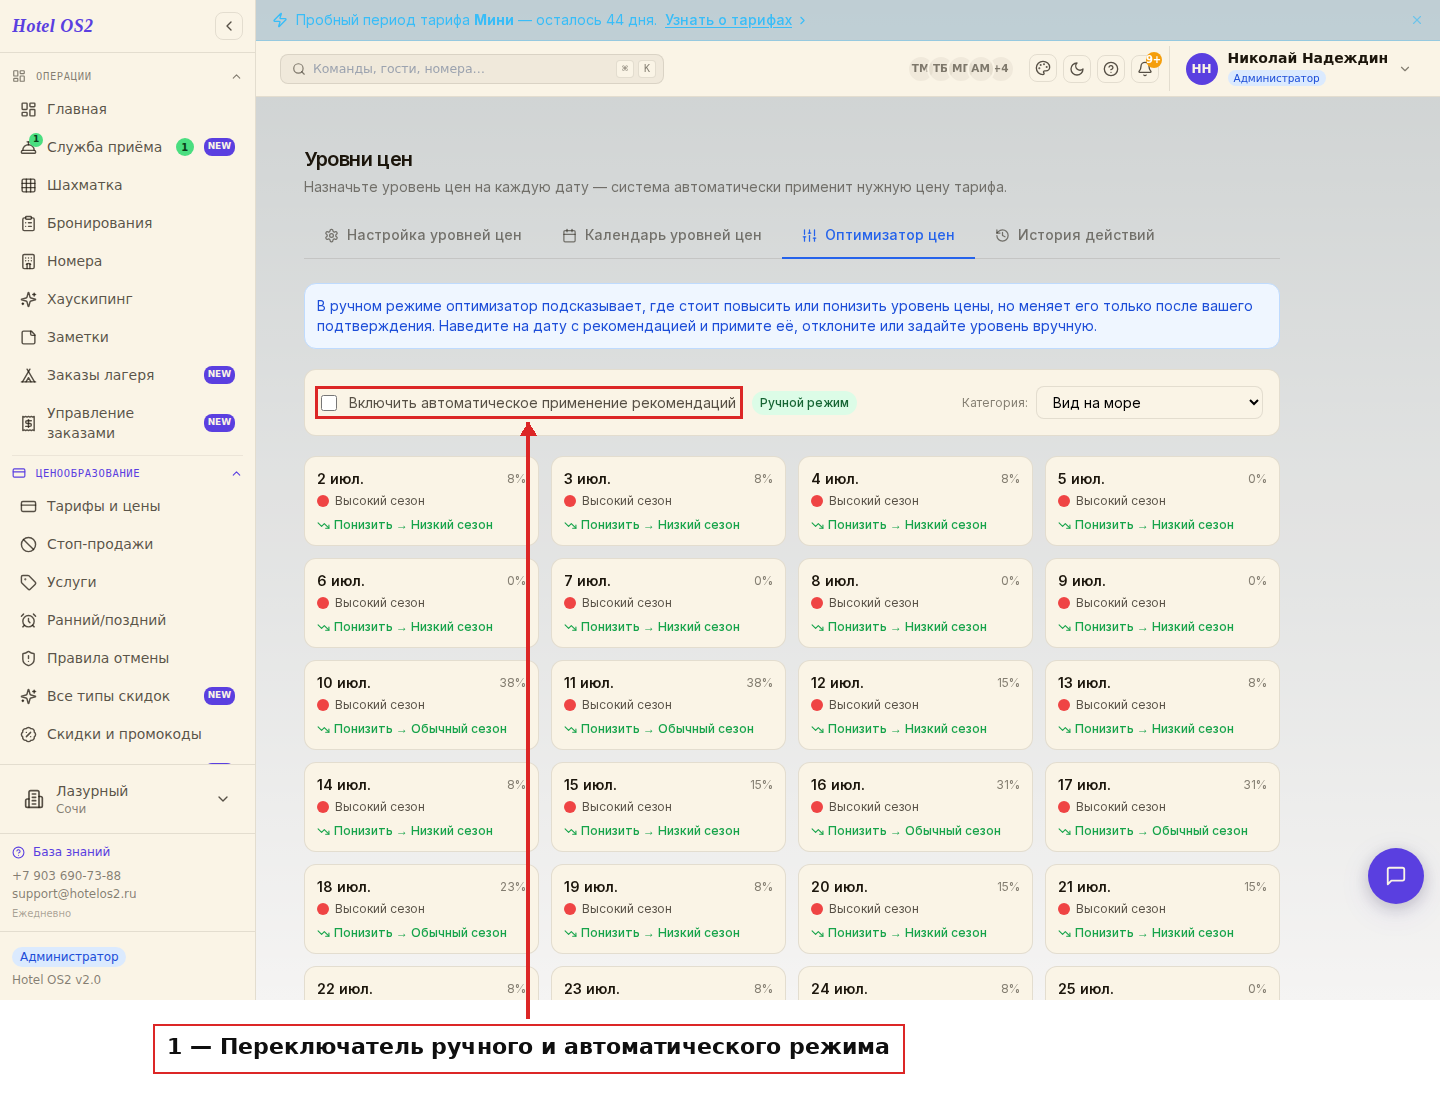
Task: Click the 13 июл. date card
Action: pos(1162,705)
